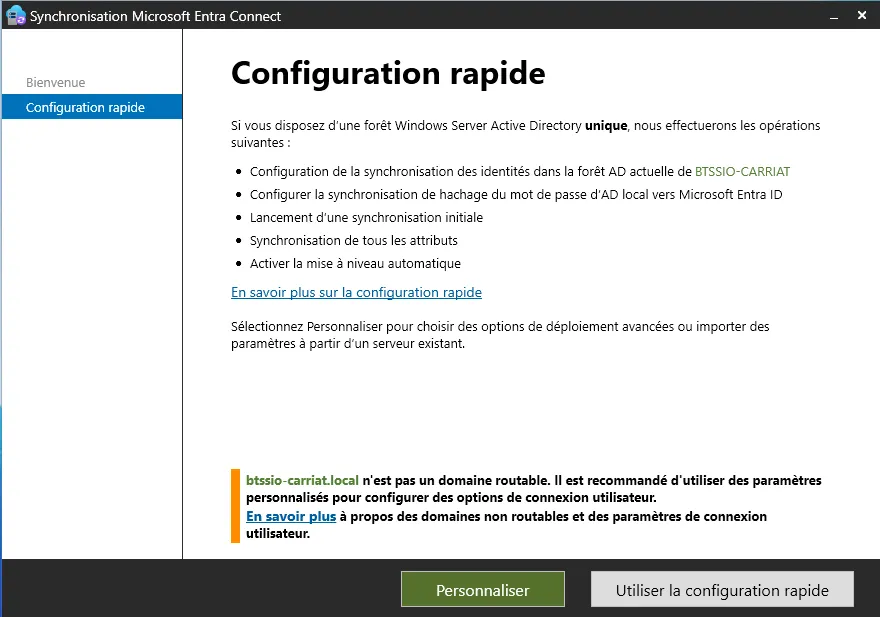This screenshot has width=880, height=617.
Task: Close the Synchronisation Microsoft Entra Connect window
Action: [x=862, y=16]
